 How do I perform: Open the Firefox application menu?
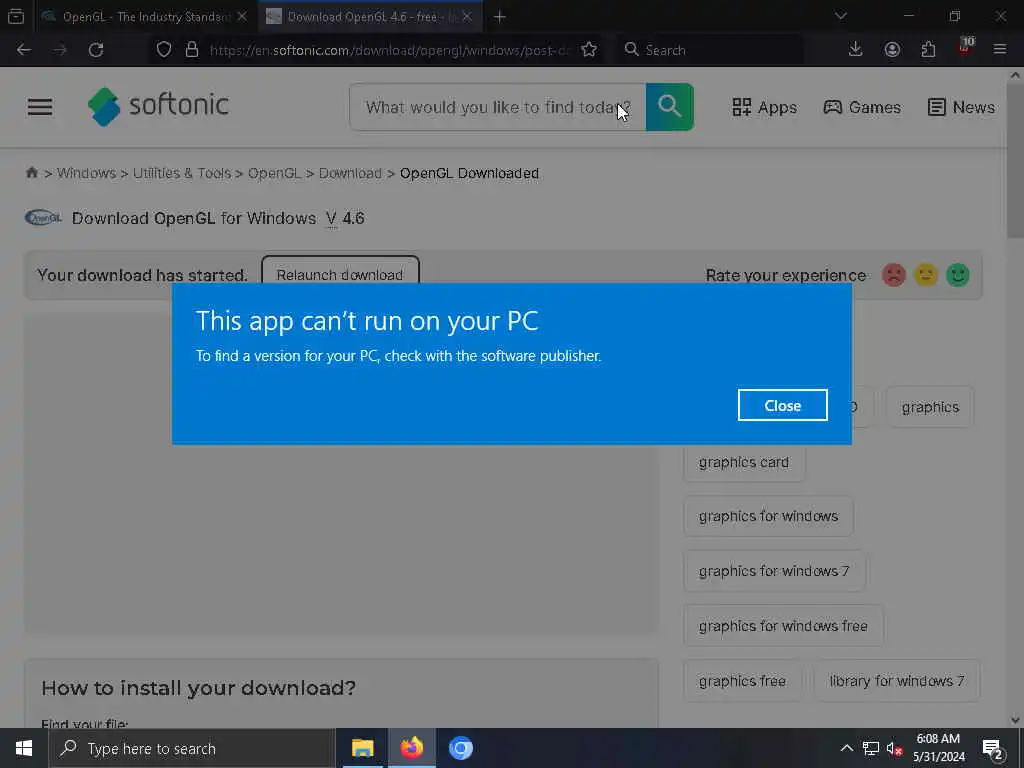[x=999, y=50]
